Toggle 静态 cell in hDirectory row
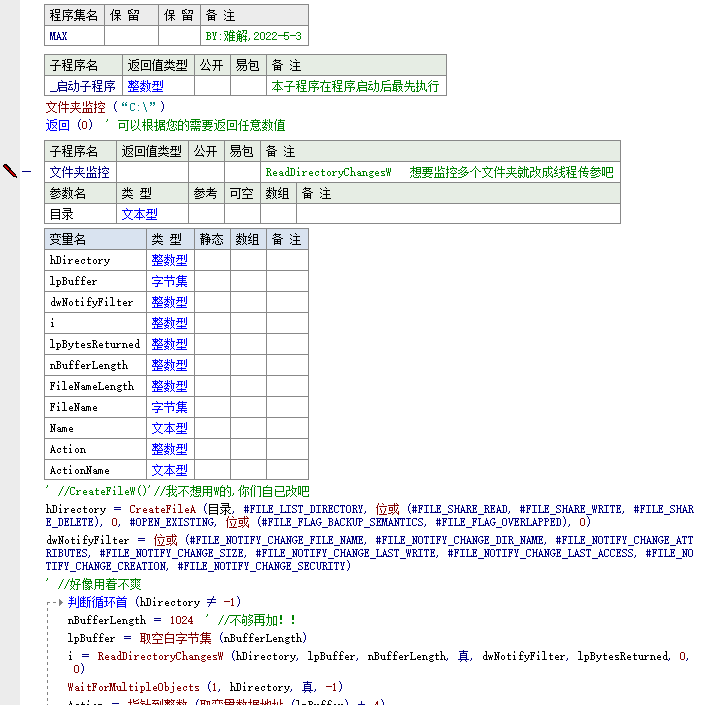This screenshot has width=708, height=705. click(212, 260)
